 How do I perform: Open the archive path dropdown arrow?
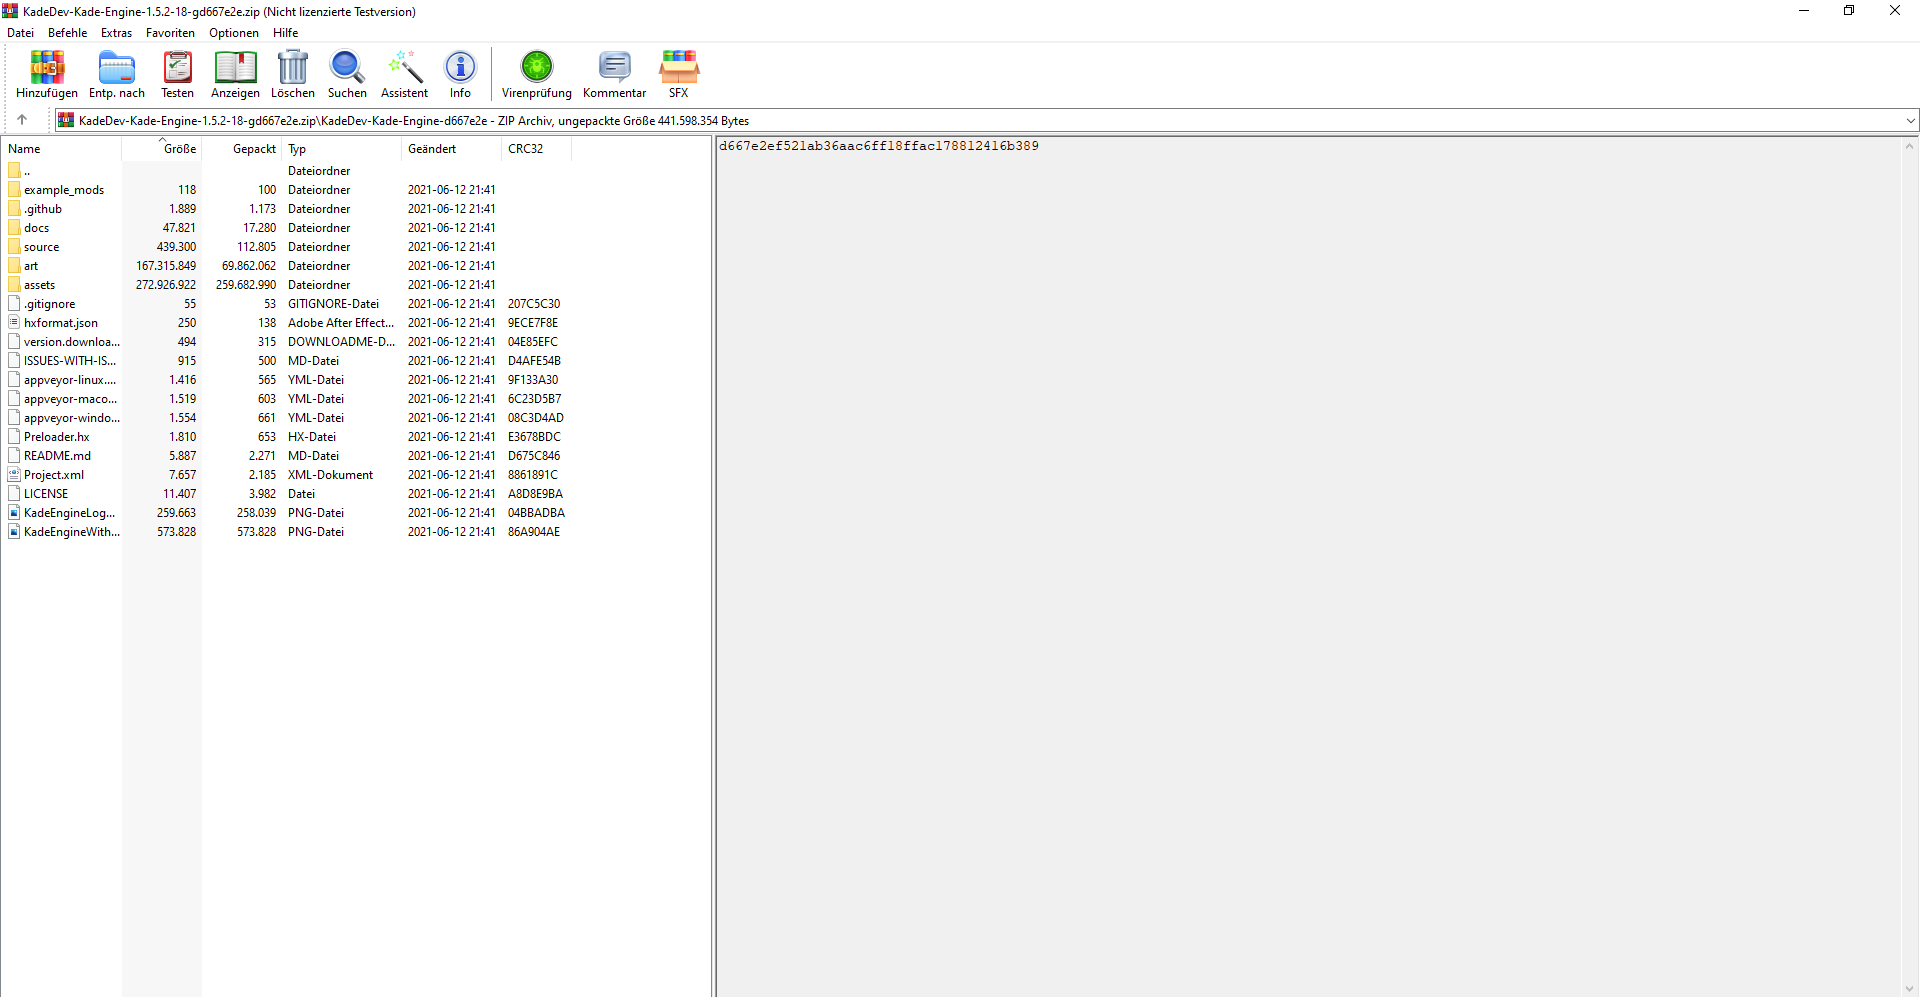pyautogui.click(x=1910, y=120)
